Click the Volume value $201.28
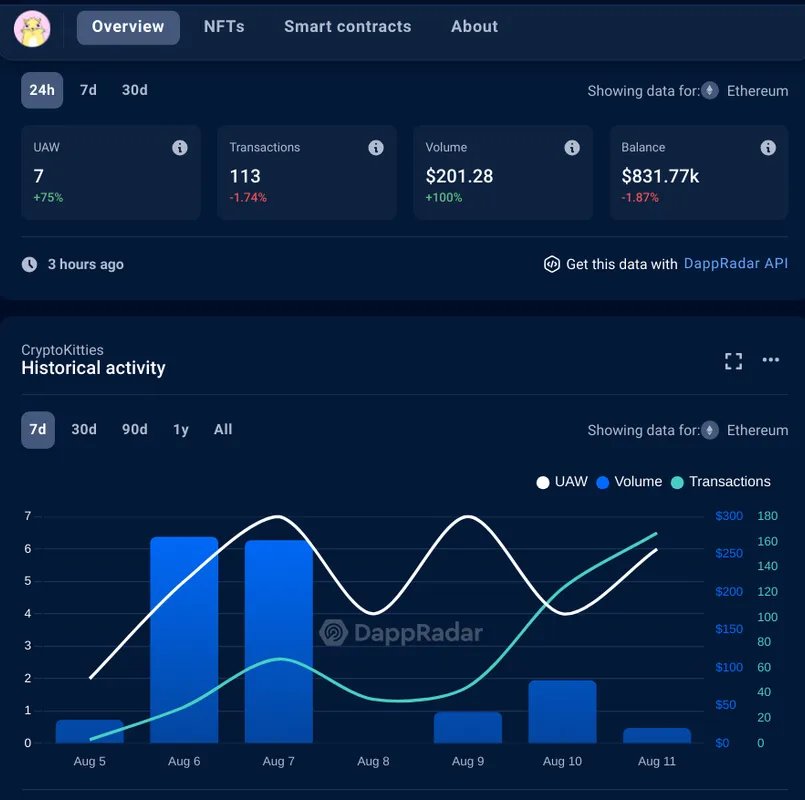Viewport: 805px width, 800px height. point(459,177)
